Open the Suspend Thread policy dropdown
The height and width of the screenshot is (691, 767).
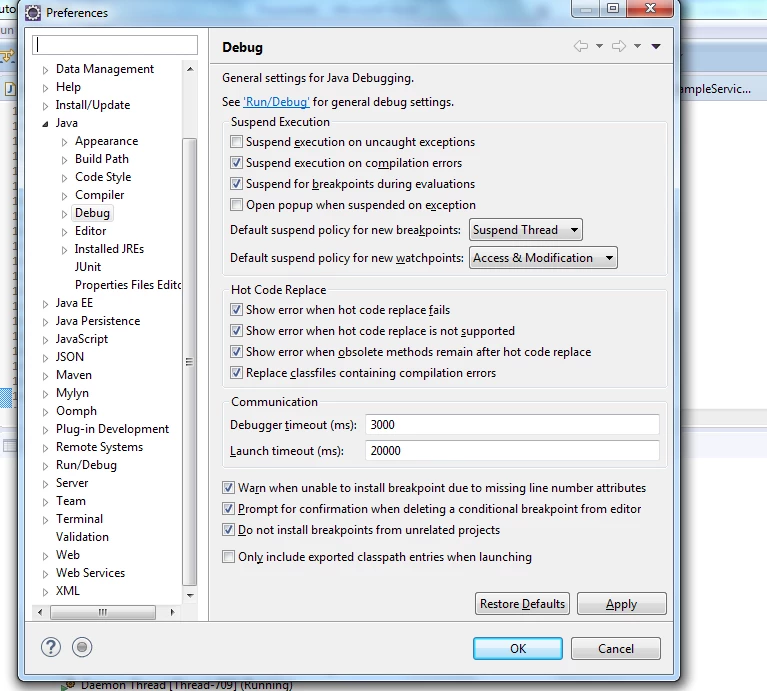526,230
